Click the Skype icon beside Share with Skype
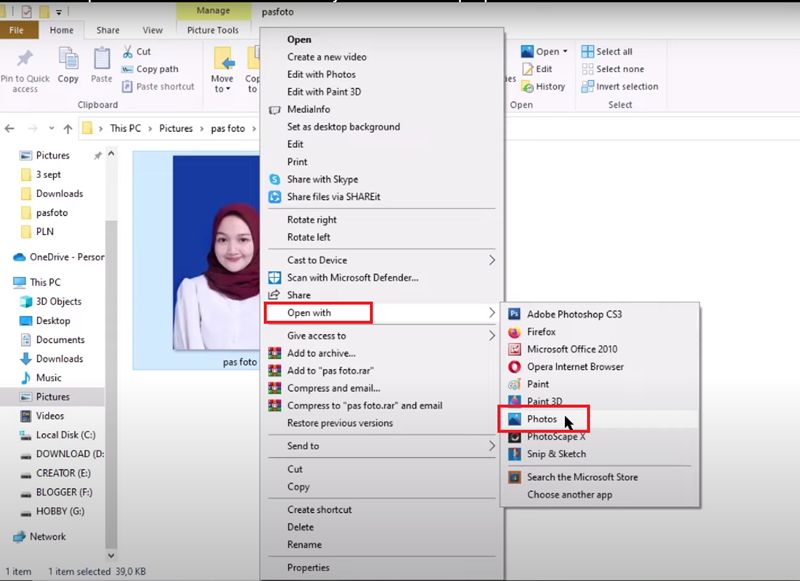The width and height of the screenshot is (800, 581). (275, 180)
